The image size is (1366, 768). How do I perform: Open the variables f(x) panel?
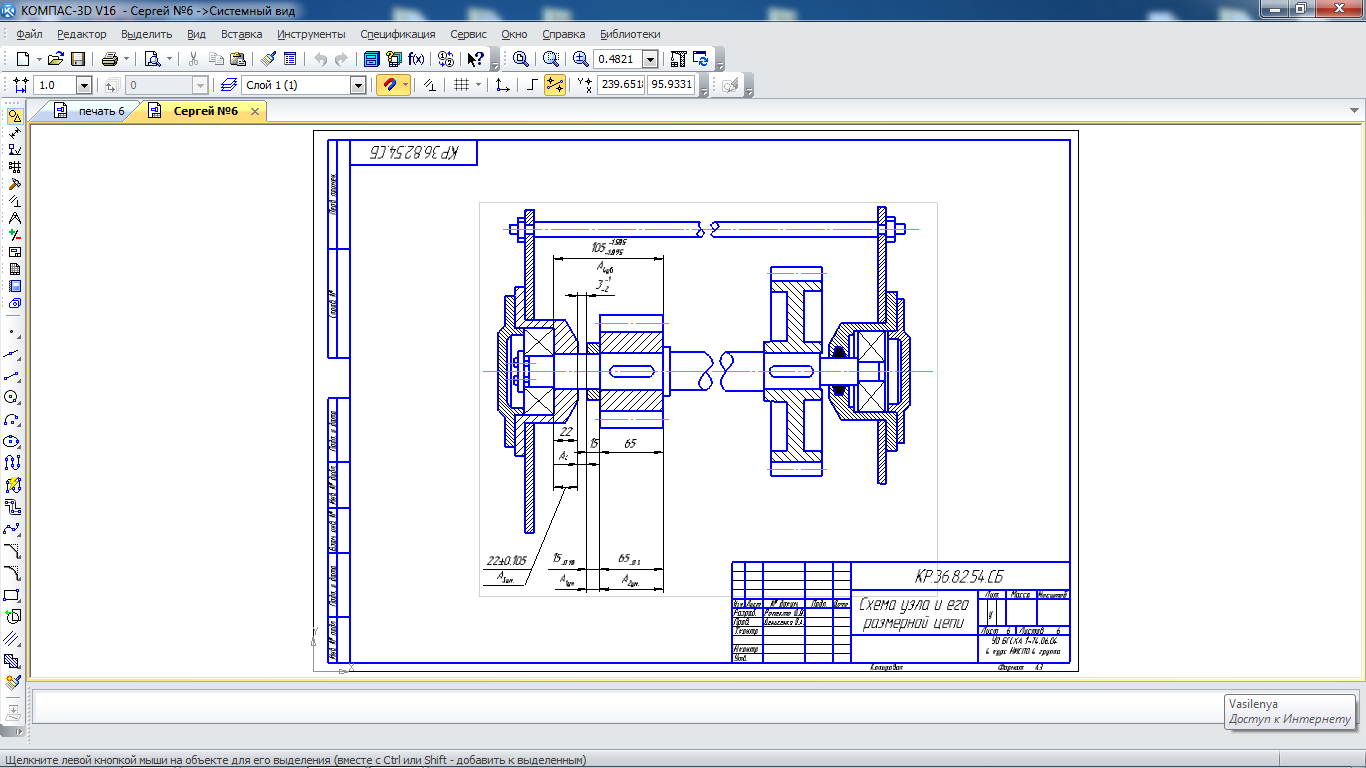pyautogui.click(x=416, y=59)
